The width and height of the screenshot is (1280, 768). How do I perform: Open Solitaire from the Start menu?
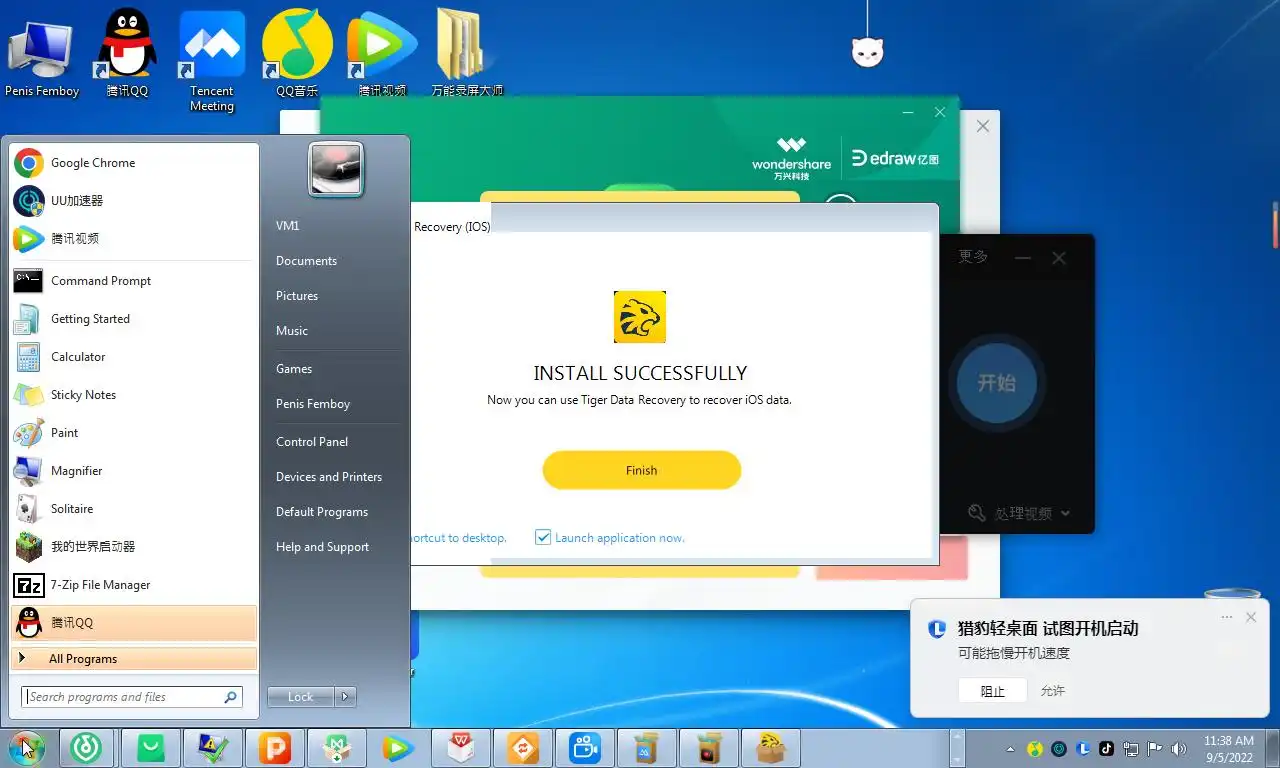click(x=133, y=509)
